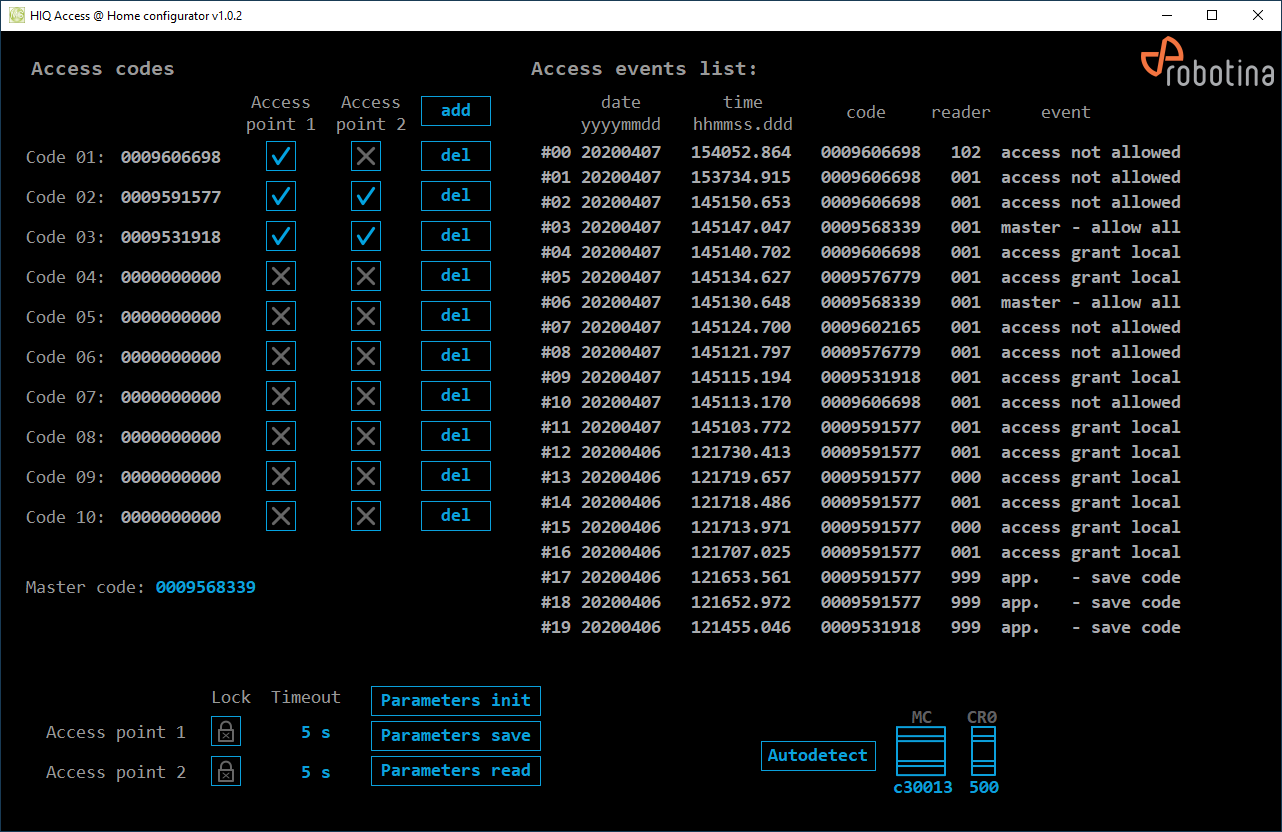Screen dimensions: 1282x832
Task: Enable Access point 1 for Code 04
Action: [x=281, y=277]
